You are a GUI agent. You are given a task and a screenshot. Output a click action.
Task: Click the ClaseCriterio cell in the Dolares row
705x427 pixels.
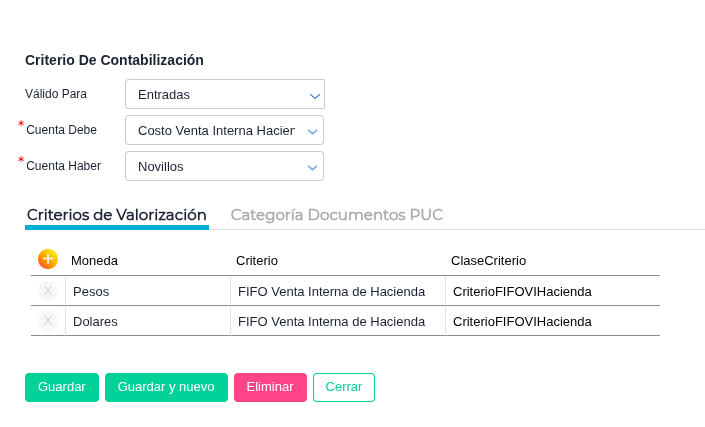(x=551, y=321)
